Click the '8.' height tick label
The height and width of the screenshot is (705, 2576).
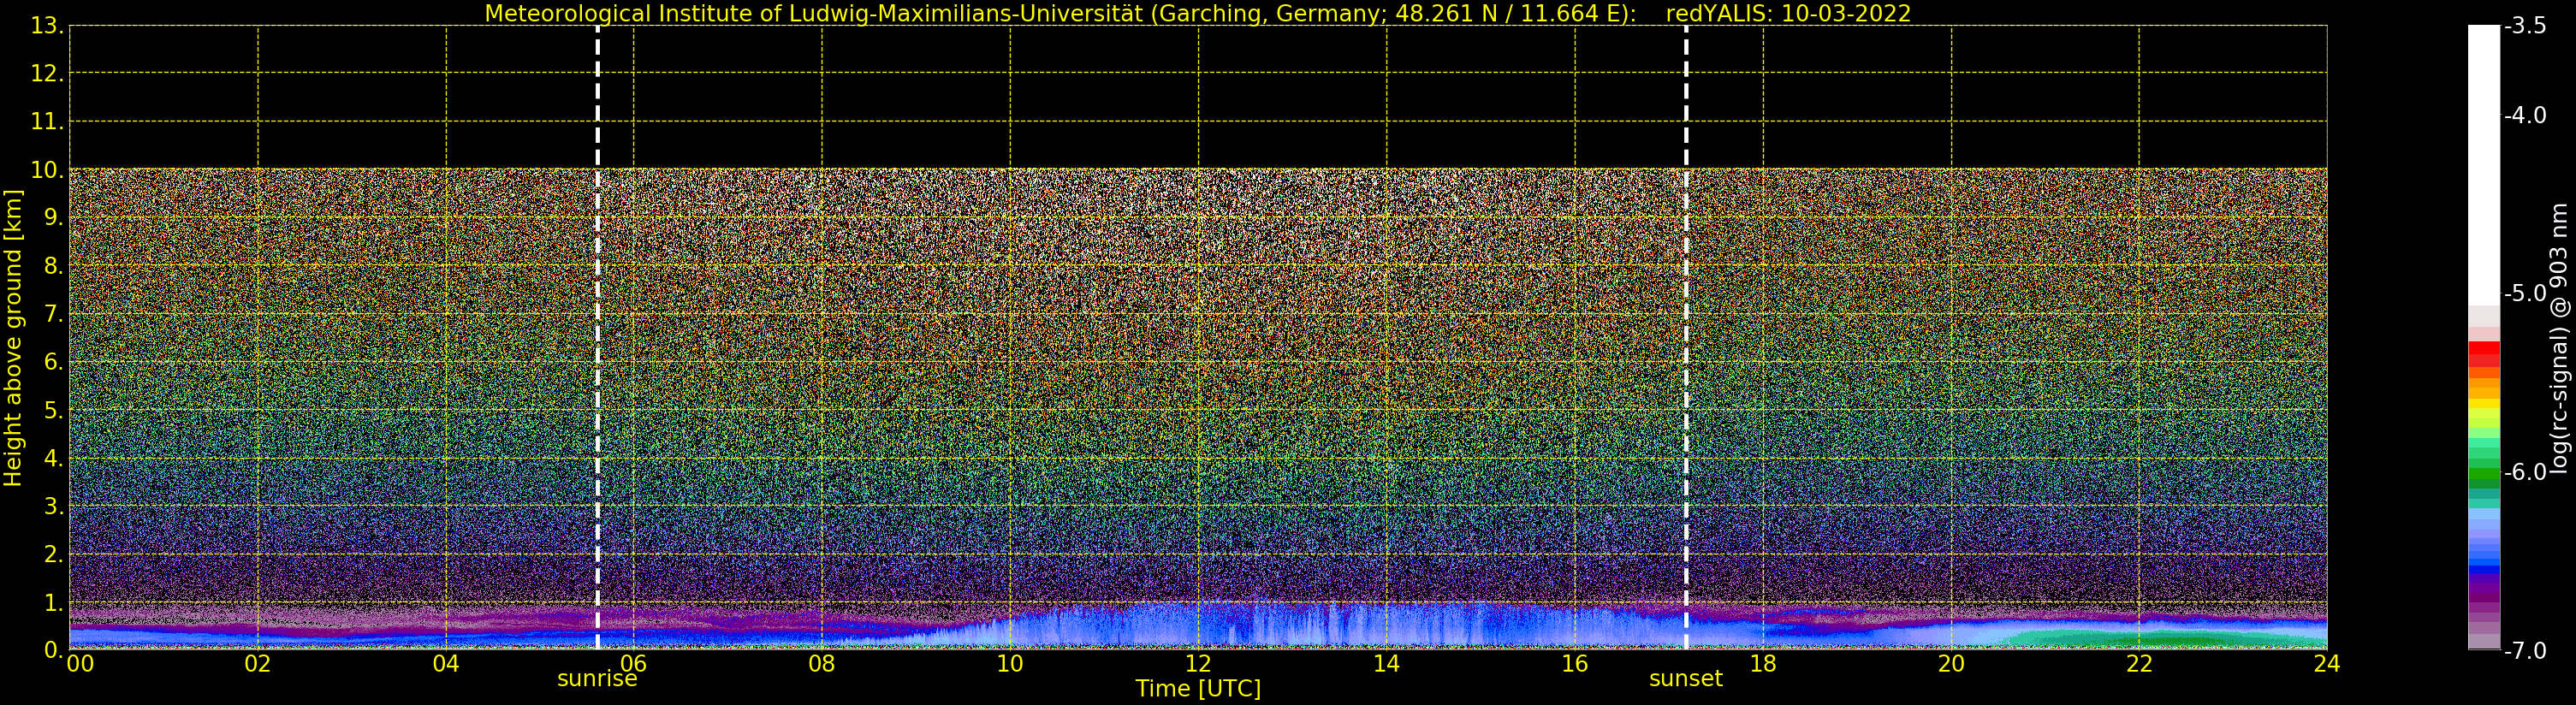point(53,266)
